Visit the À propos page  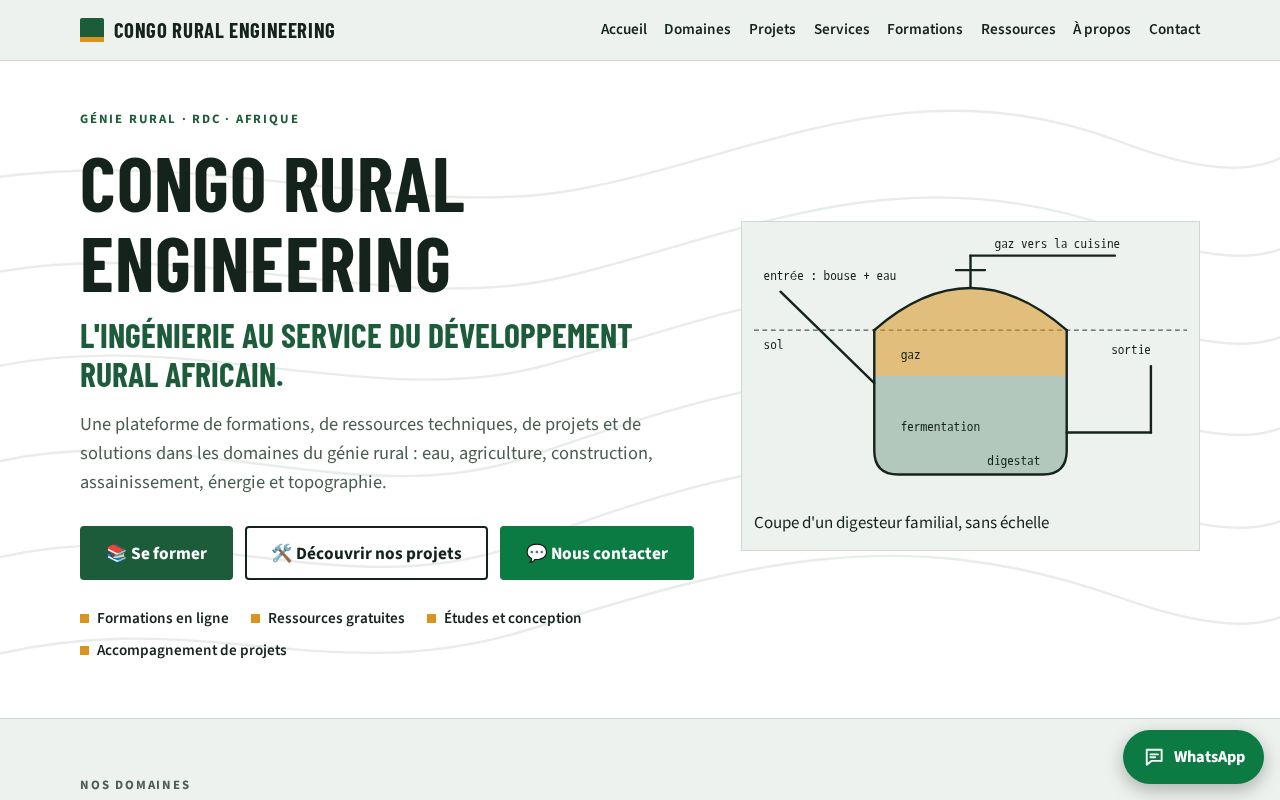click(1102, 29)
